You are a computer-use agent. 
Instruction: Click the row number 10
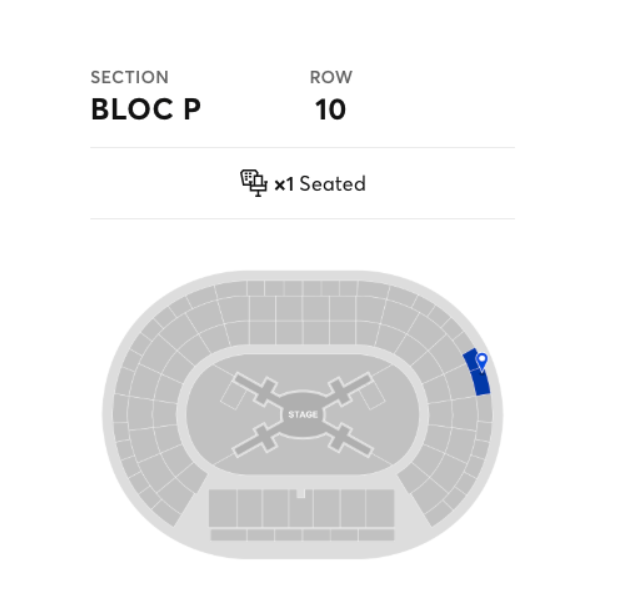pyautogui.click(x=330, y=109)
